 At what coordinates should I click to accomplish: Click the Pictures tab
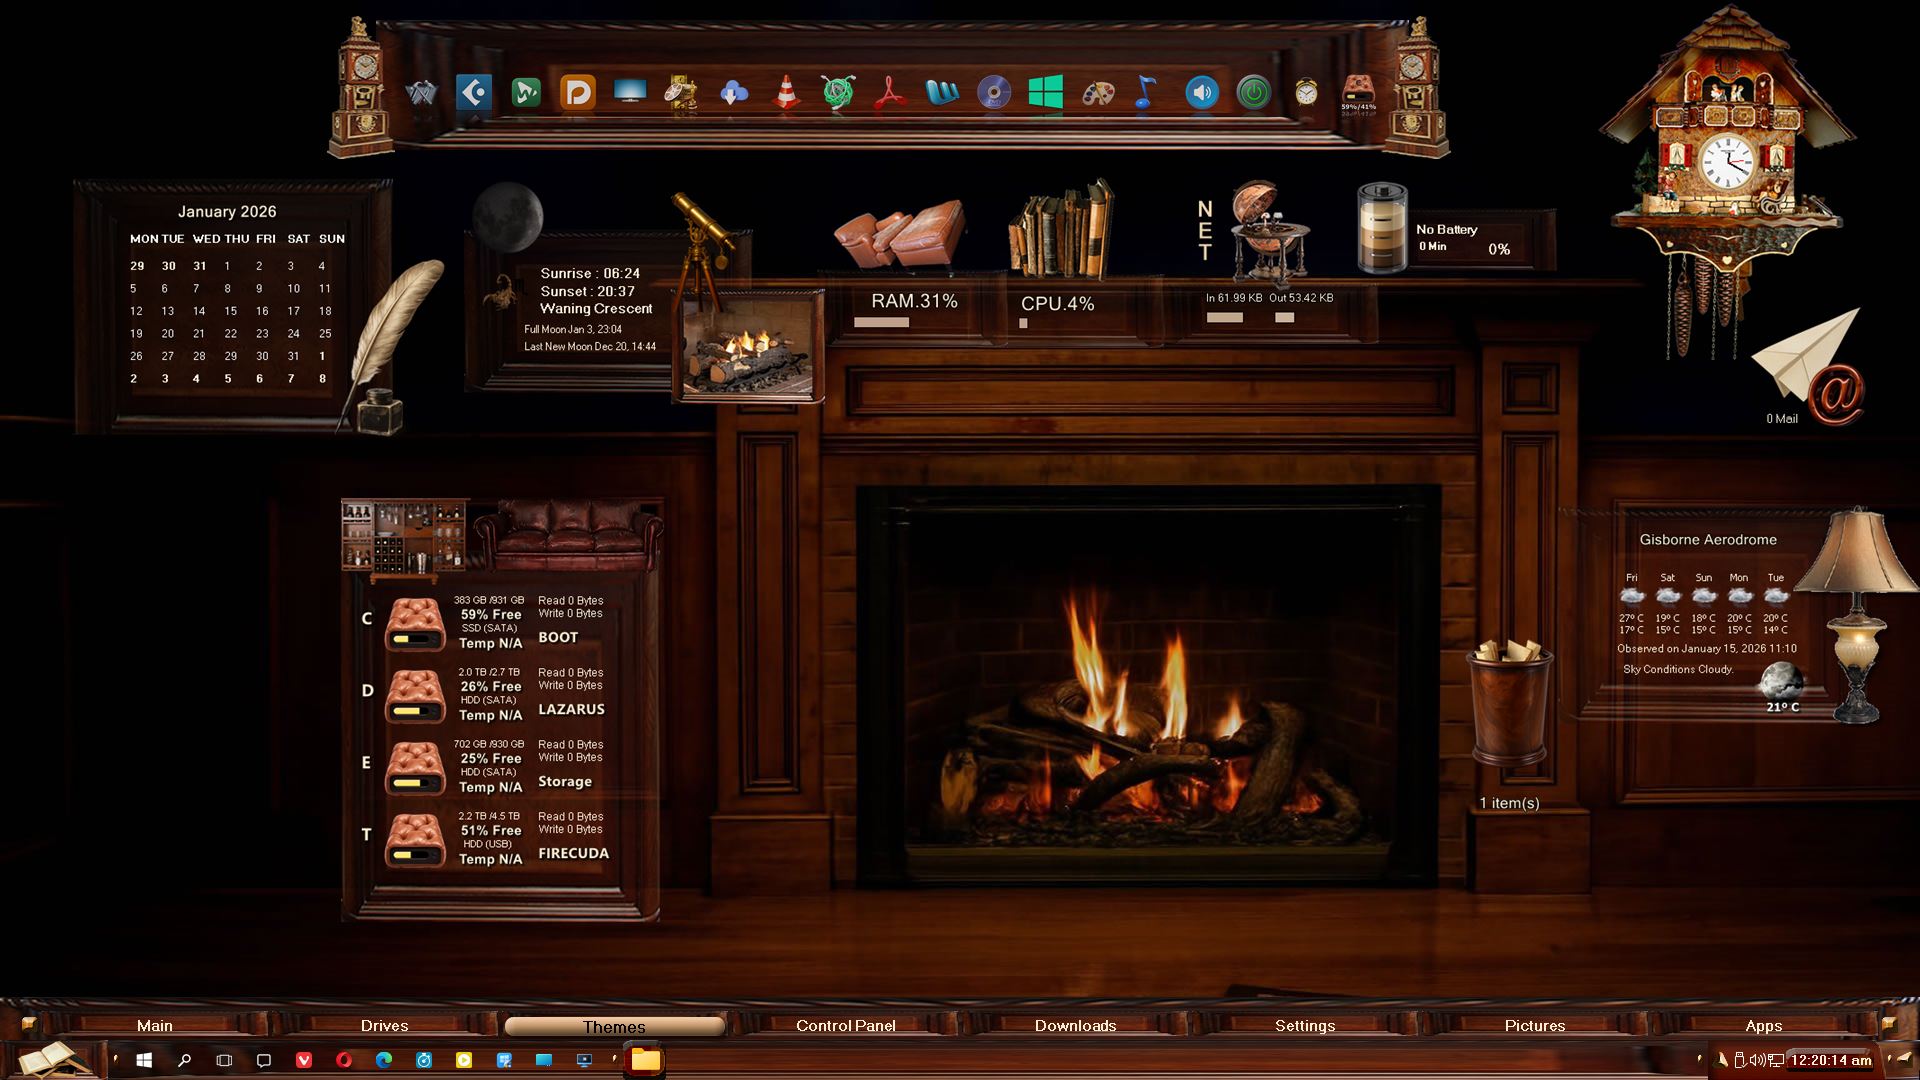tap(1534, 1026)
